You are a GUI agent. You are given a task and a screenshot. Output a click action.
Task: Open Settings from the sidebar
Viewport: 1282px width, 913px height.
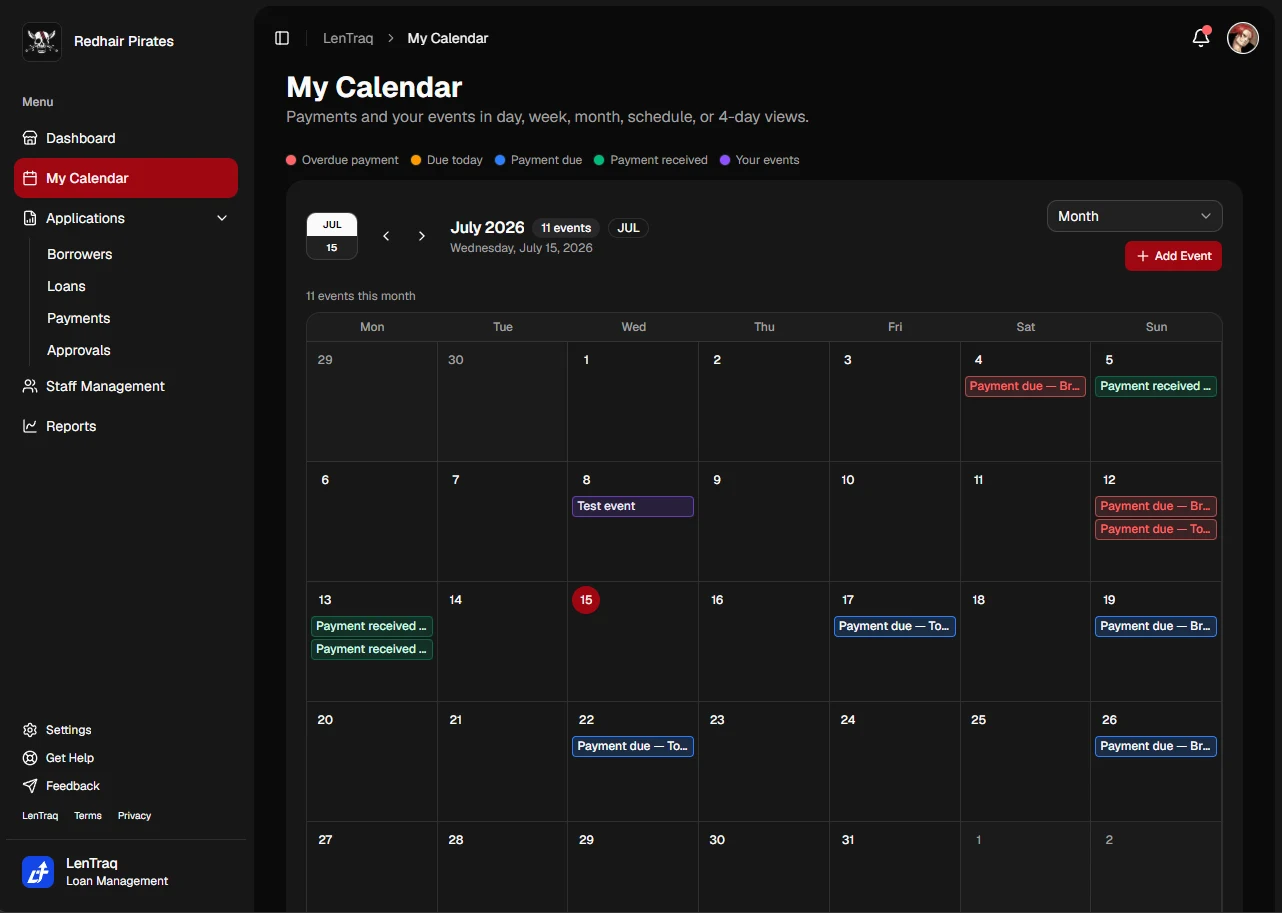click(x=58, y=730)
